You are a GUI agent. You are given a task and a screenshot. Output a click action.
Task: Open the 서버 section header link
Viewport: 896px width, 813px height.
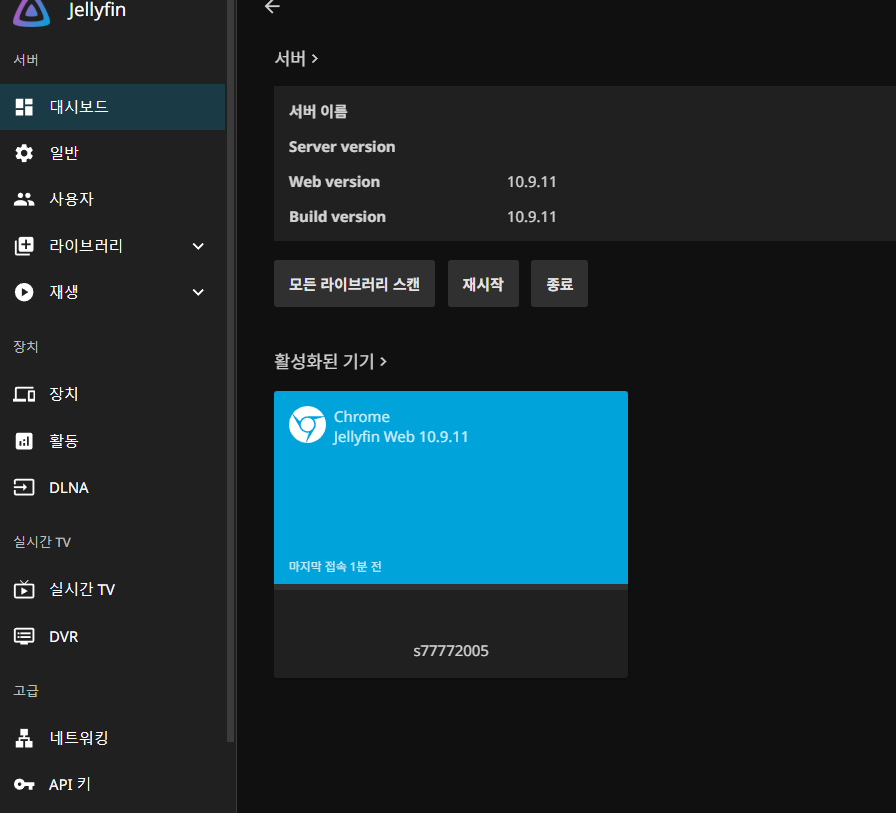pyautogui.click(x=296, y=58)
